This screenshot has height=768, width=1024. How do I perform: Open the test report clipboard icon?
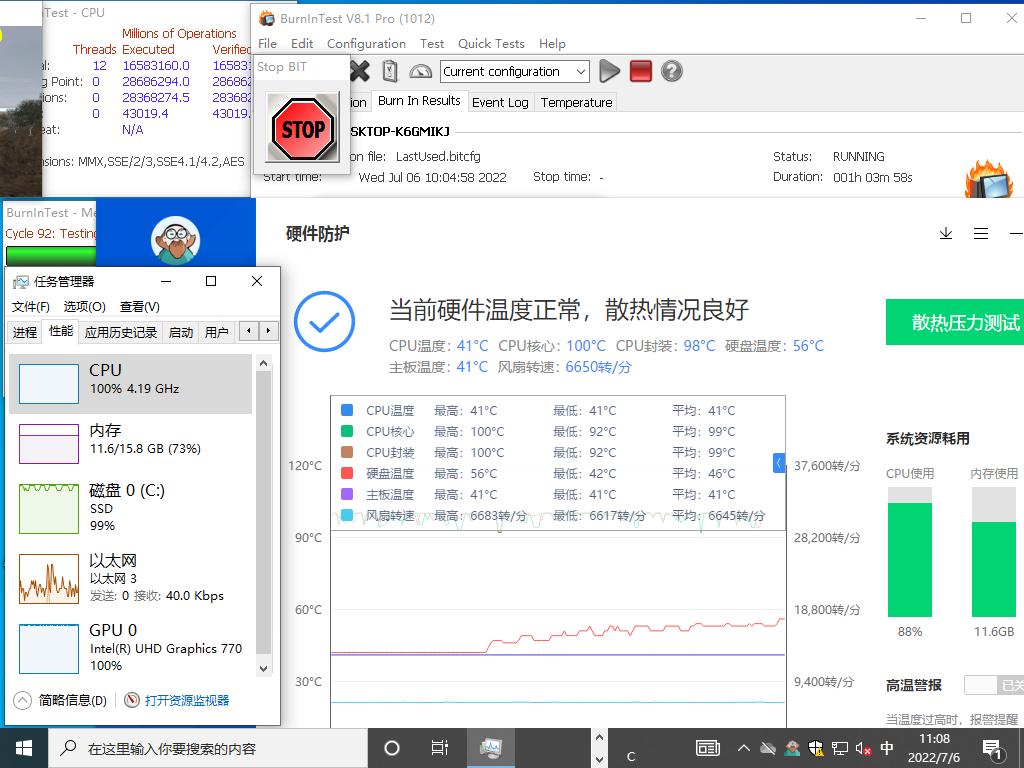pos(391,71)
